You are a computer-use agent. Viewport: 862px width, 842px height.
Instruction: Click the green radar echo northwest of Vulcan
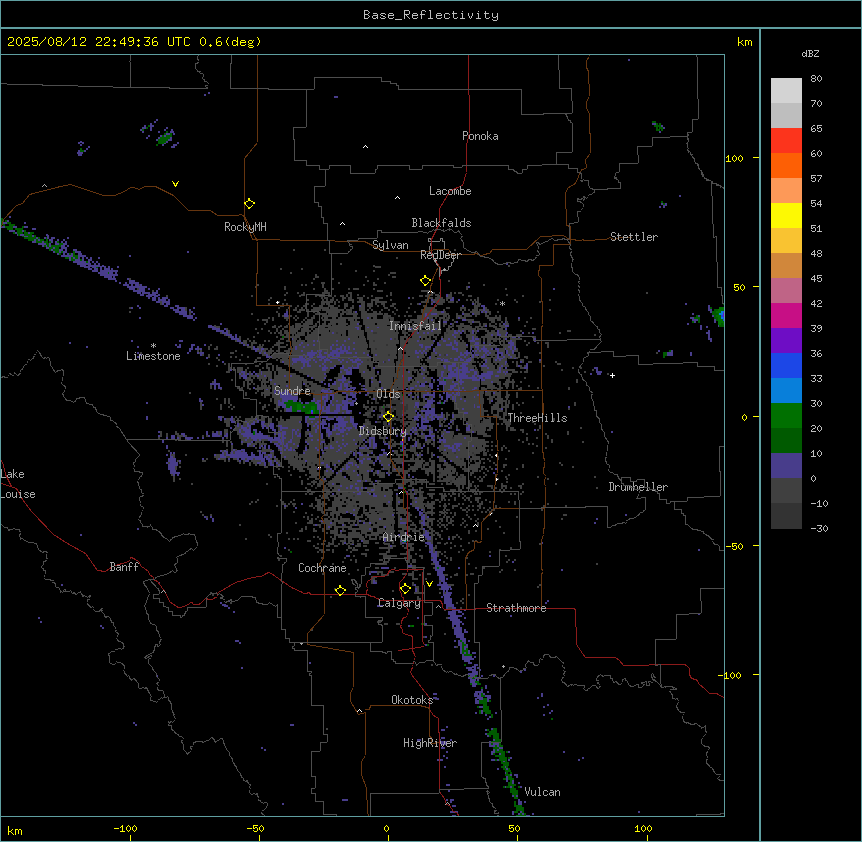[x=503, y=761]
